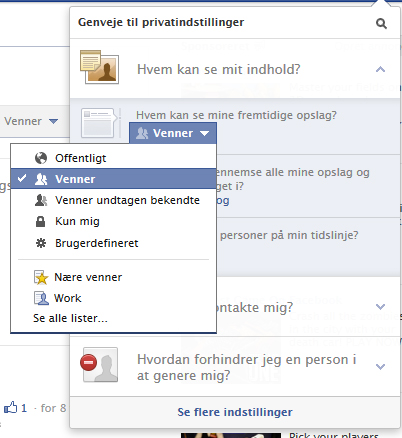Click the lock icon beside Kun mig
The height and width of the screenshot is (438, 402).
40,221
